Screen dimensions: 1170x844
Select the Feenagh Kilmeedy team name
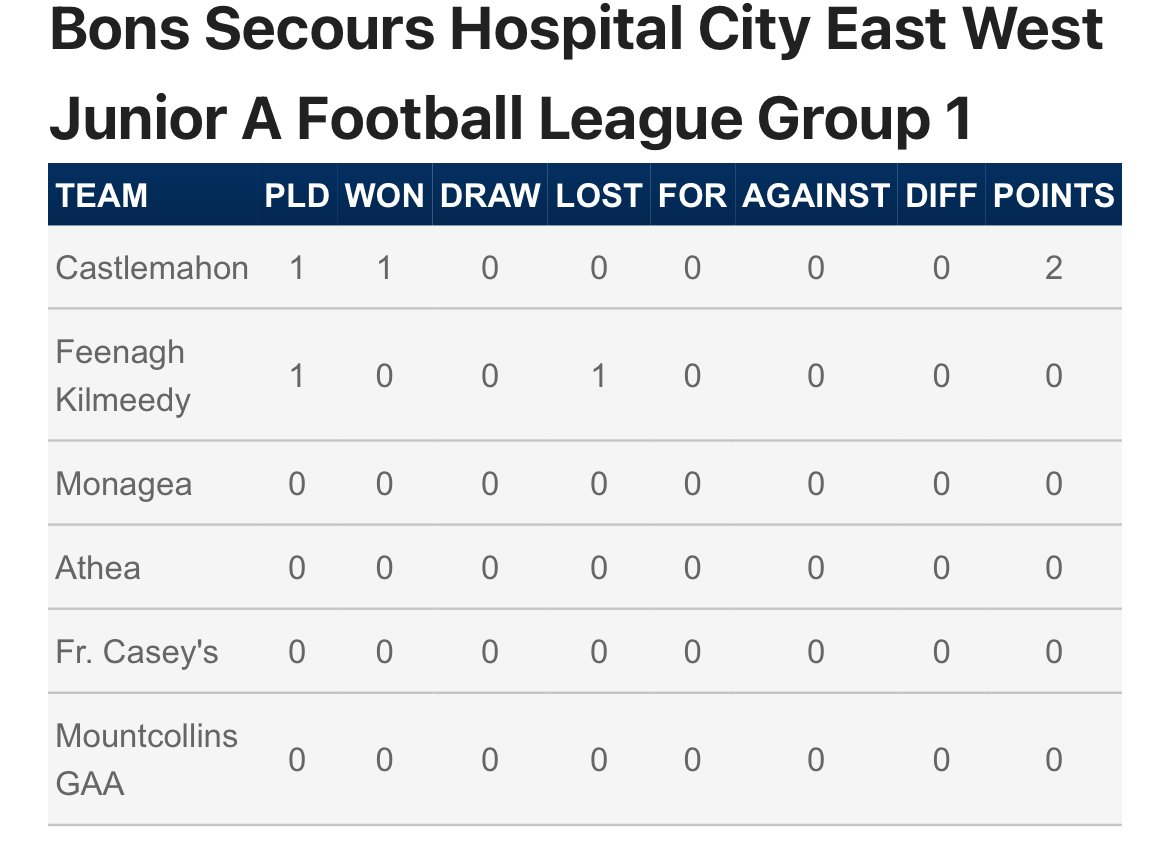pos(122,376)
